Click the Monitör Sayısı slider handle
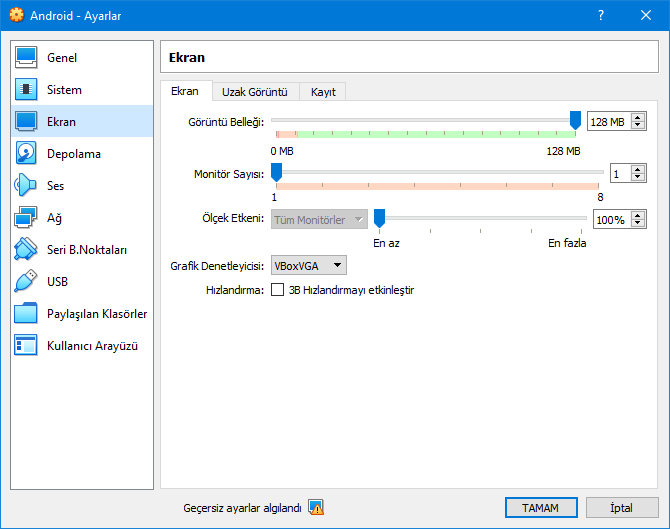This screenshot has width=670, height=529. coord(276,172)
